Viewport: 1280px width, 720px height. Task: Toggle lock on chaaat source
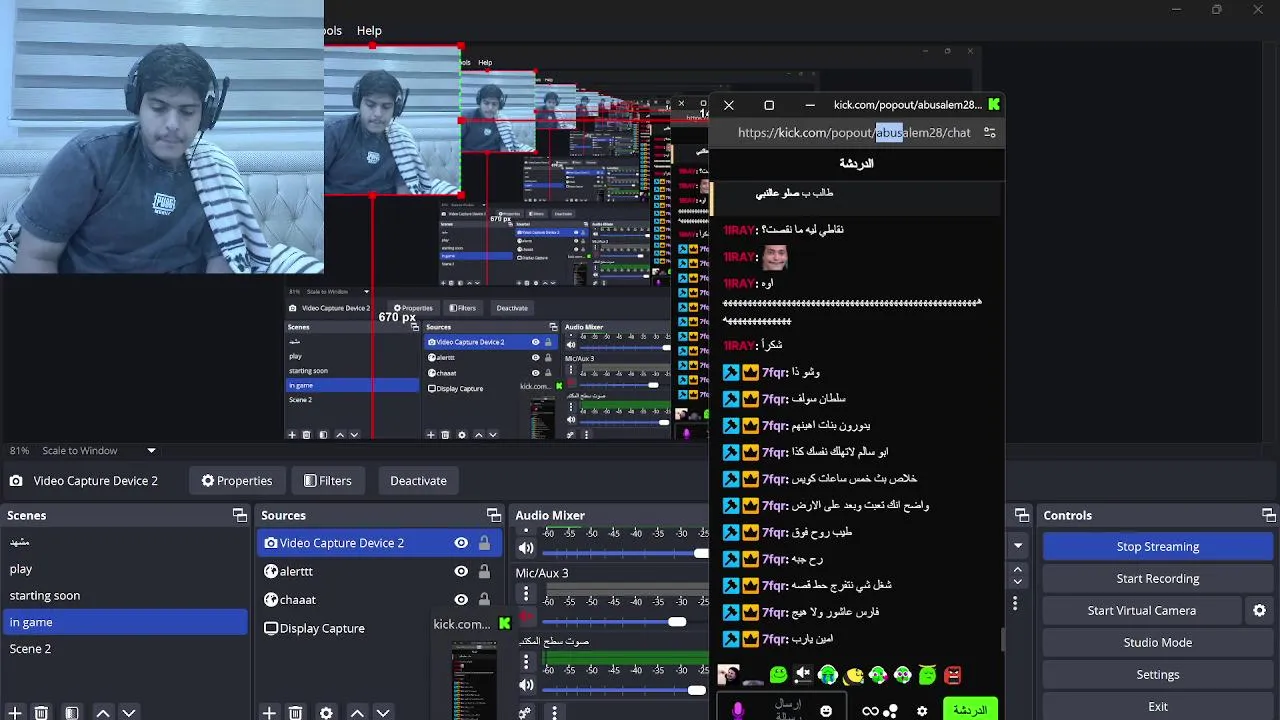[x=484, y=600]
